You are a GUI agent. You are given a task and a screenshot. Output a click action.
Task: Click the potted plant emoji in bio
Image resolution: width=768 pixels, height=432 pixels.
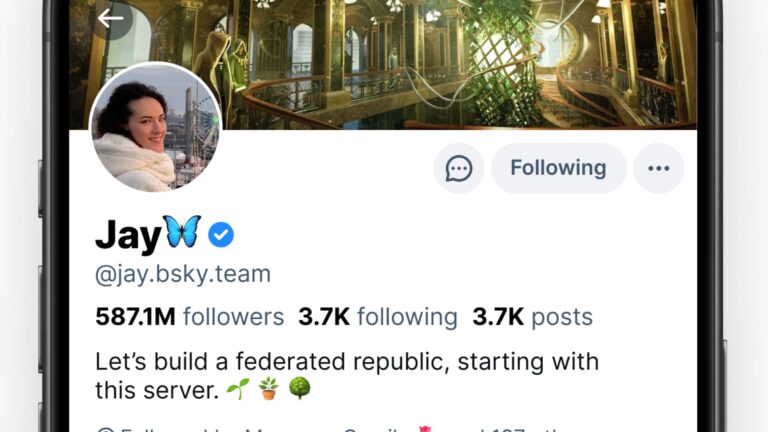coord(269,388)
